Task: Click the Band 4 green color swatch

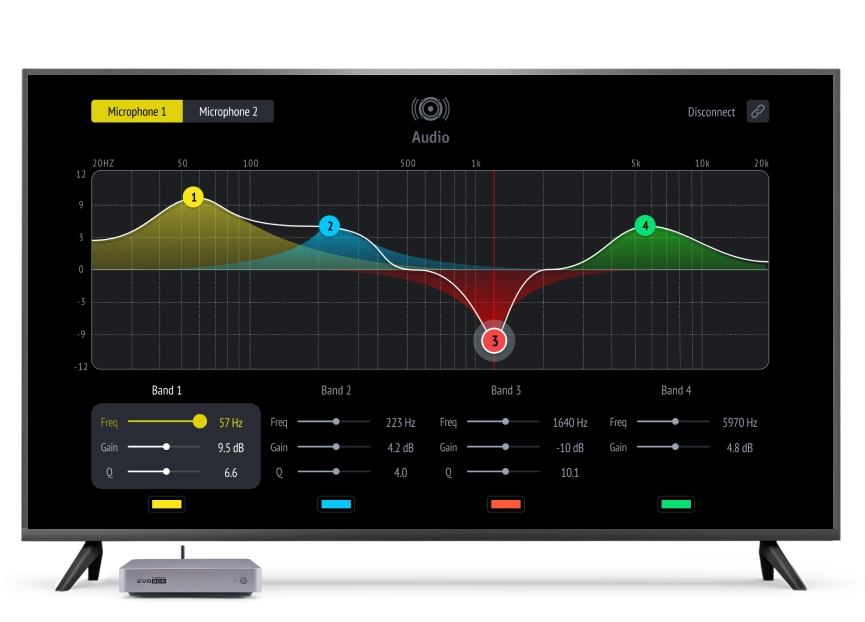Action: point(676,505)
